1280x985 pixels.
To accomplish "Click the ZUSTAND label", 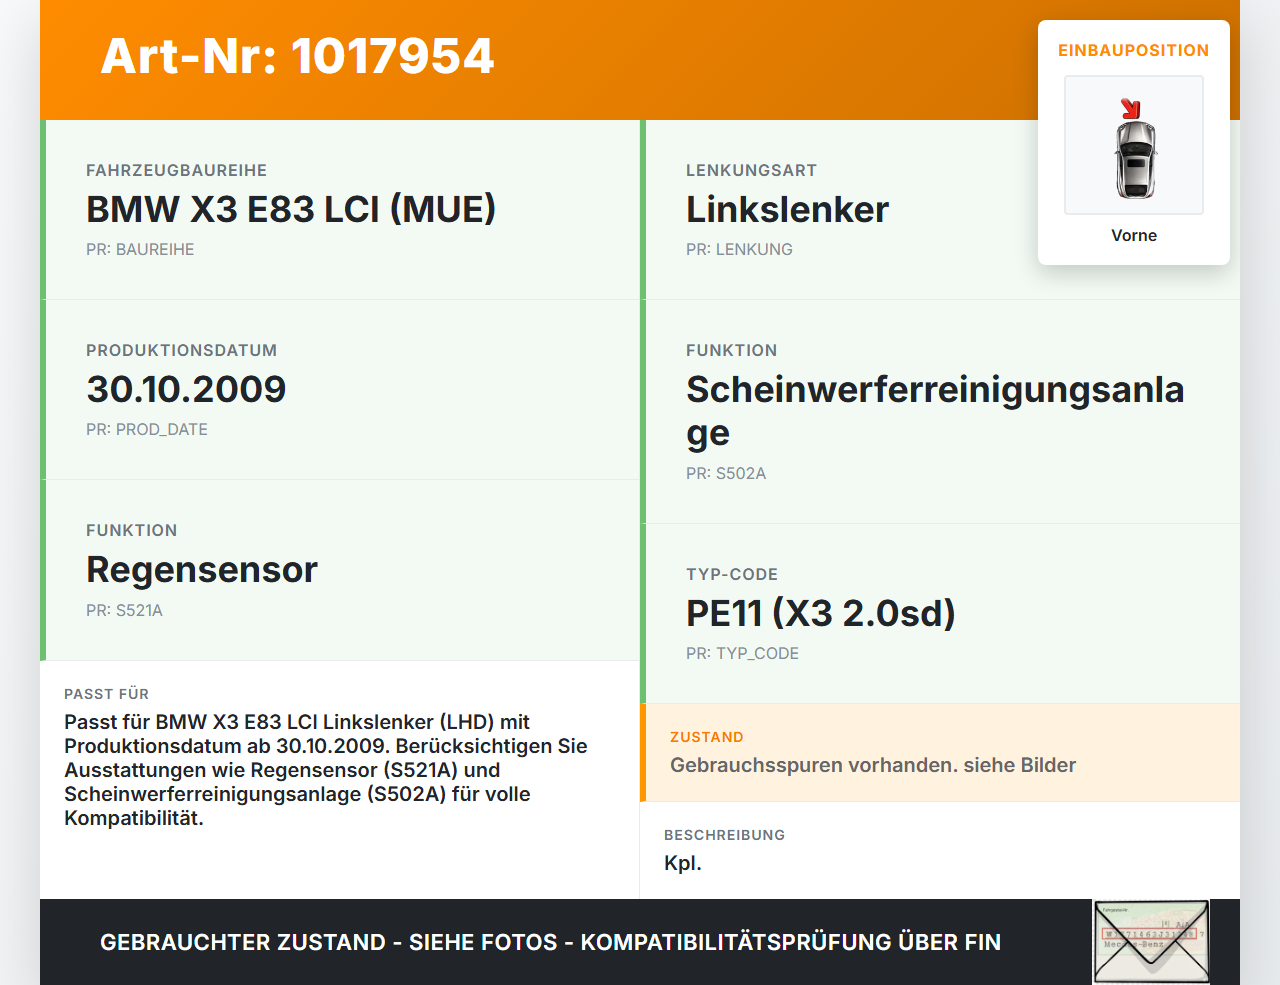I will click(x=707, y=737).
